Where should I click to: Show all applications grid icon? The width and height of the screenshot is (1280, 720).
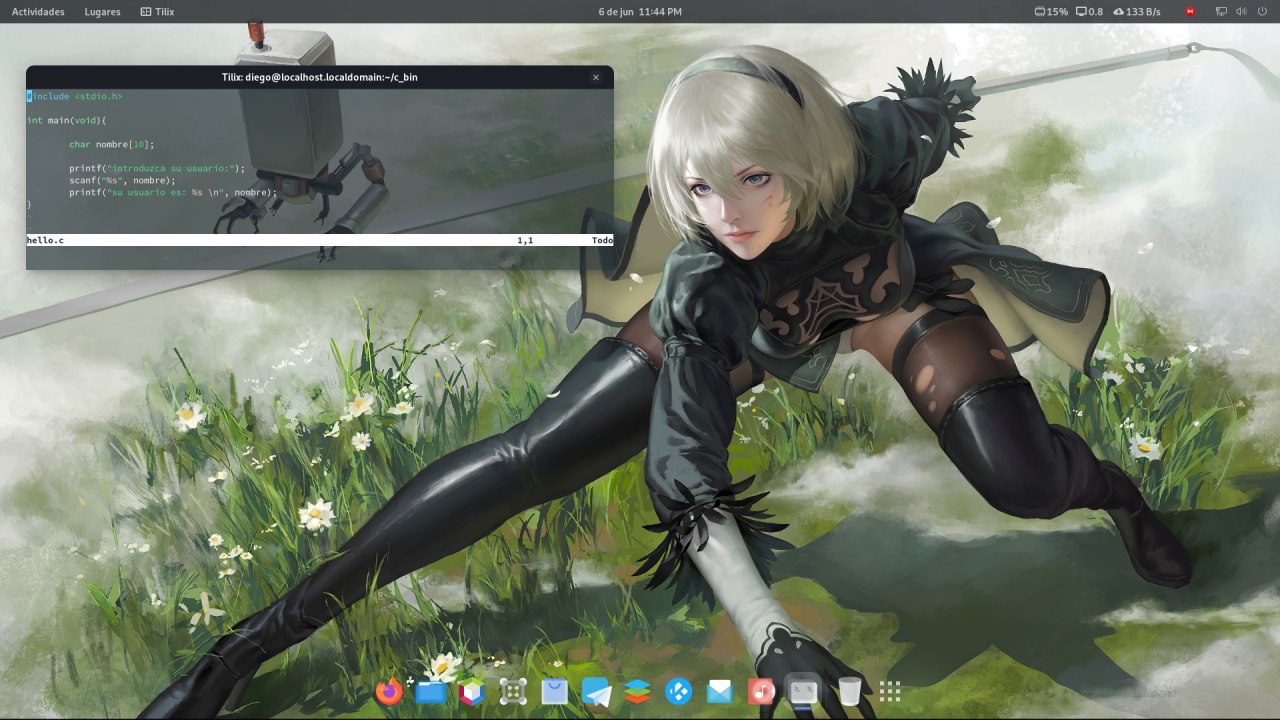[x=890, y=691]
